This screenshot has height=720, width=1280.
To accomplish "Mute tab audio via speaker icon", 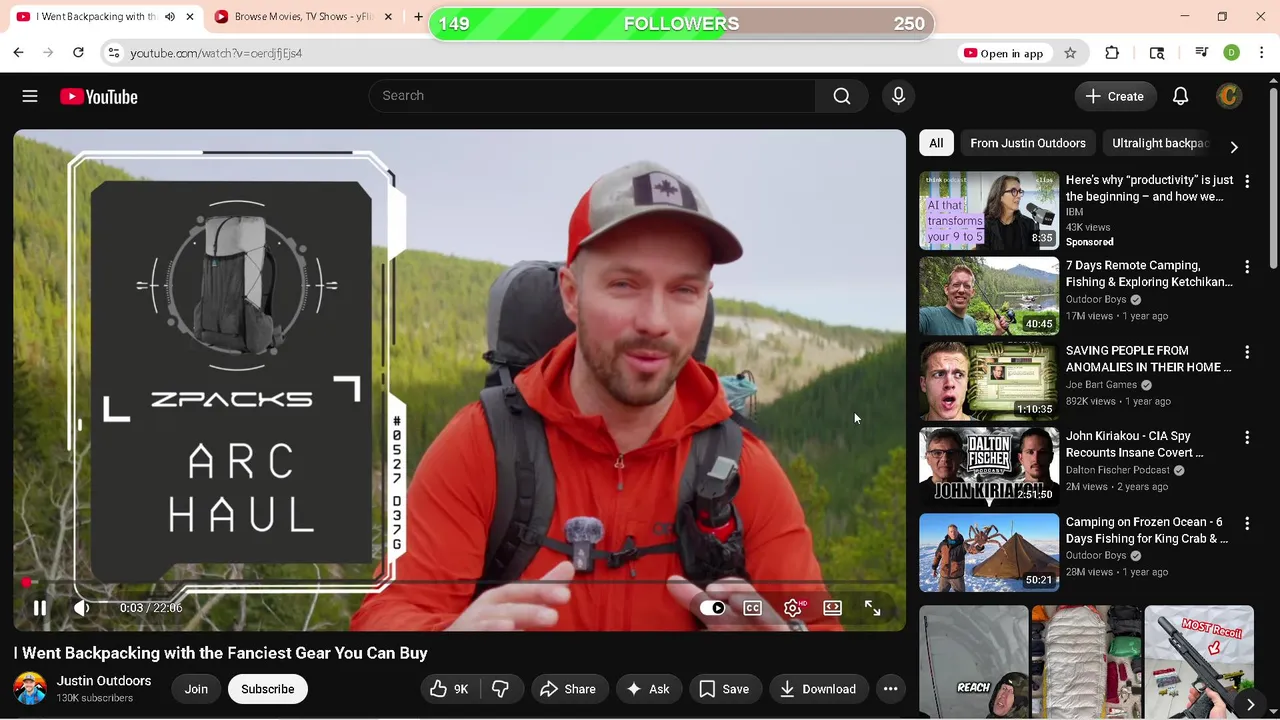I will [169, 17].
